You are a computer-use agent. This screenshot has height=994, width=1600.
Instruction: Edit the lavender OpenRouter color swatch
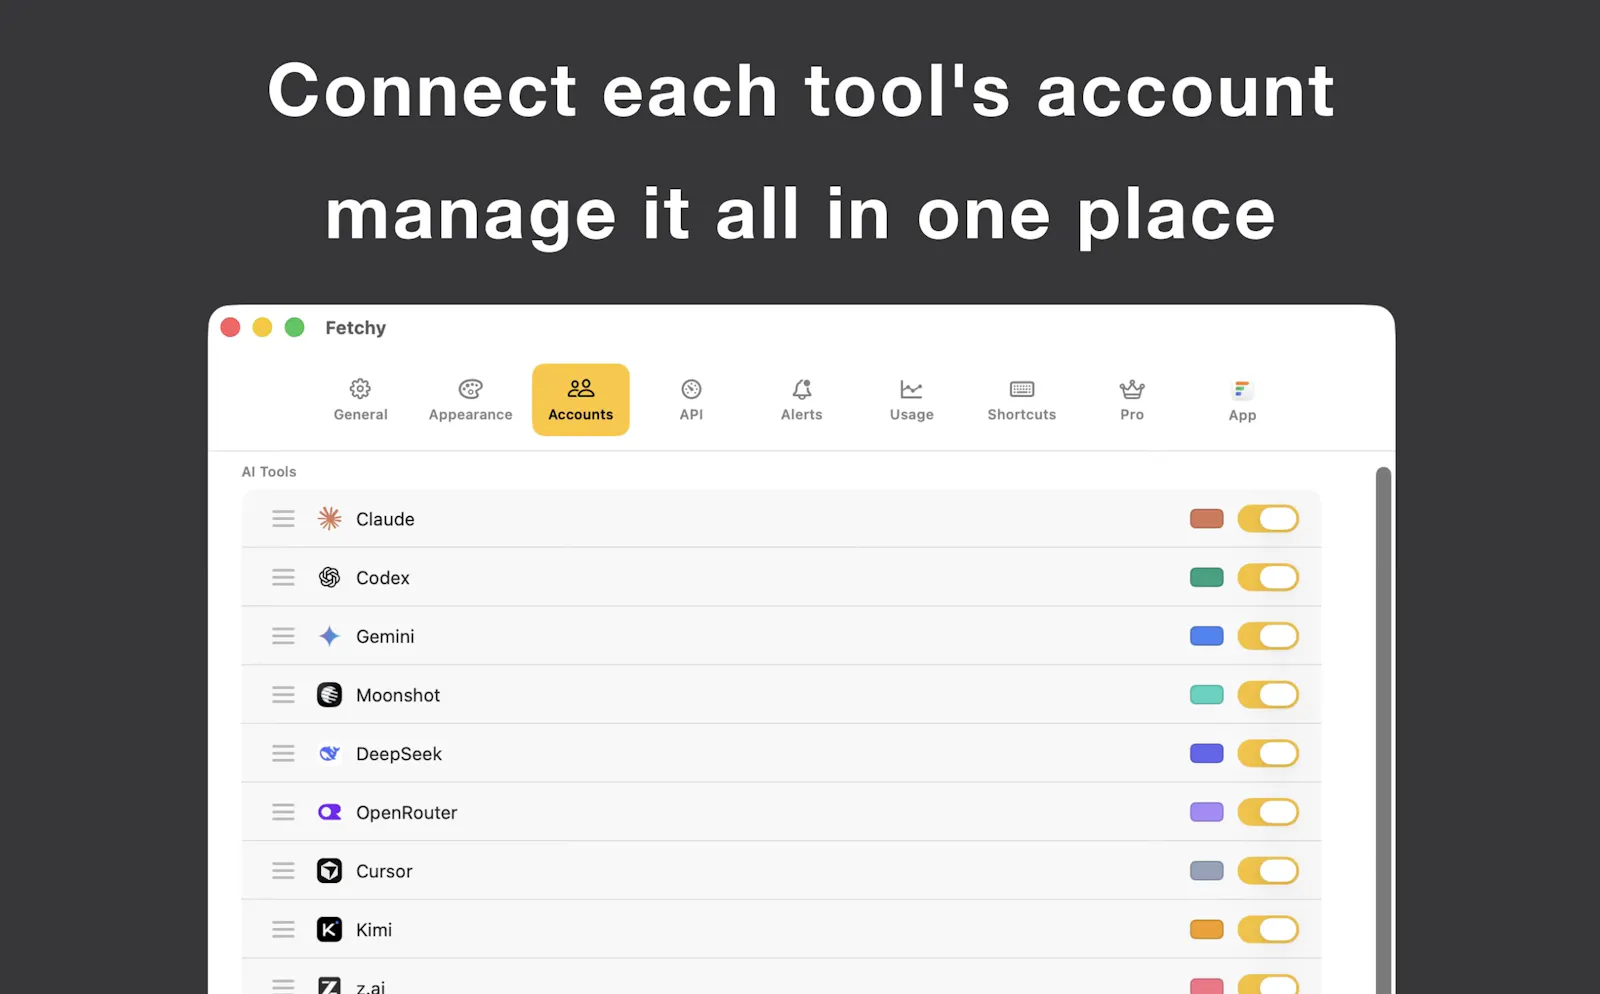[1207, 812]
